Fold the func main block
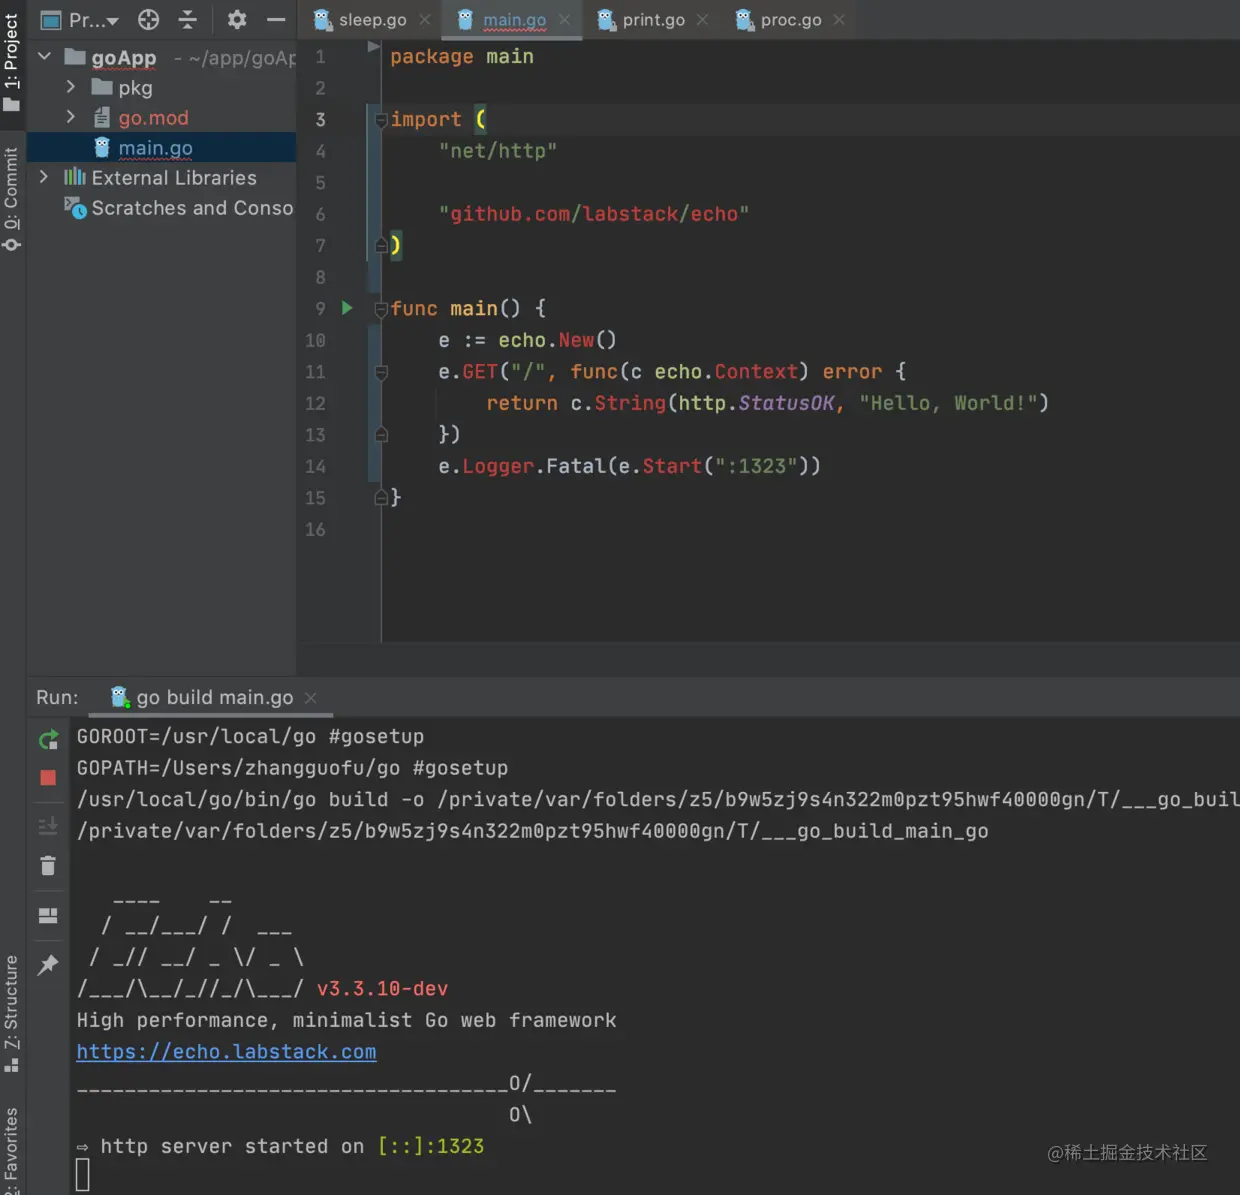Image resolution: width=1240 pixels, height=1195 pixels. [381, 310]
